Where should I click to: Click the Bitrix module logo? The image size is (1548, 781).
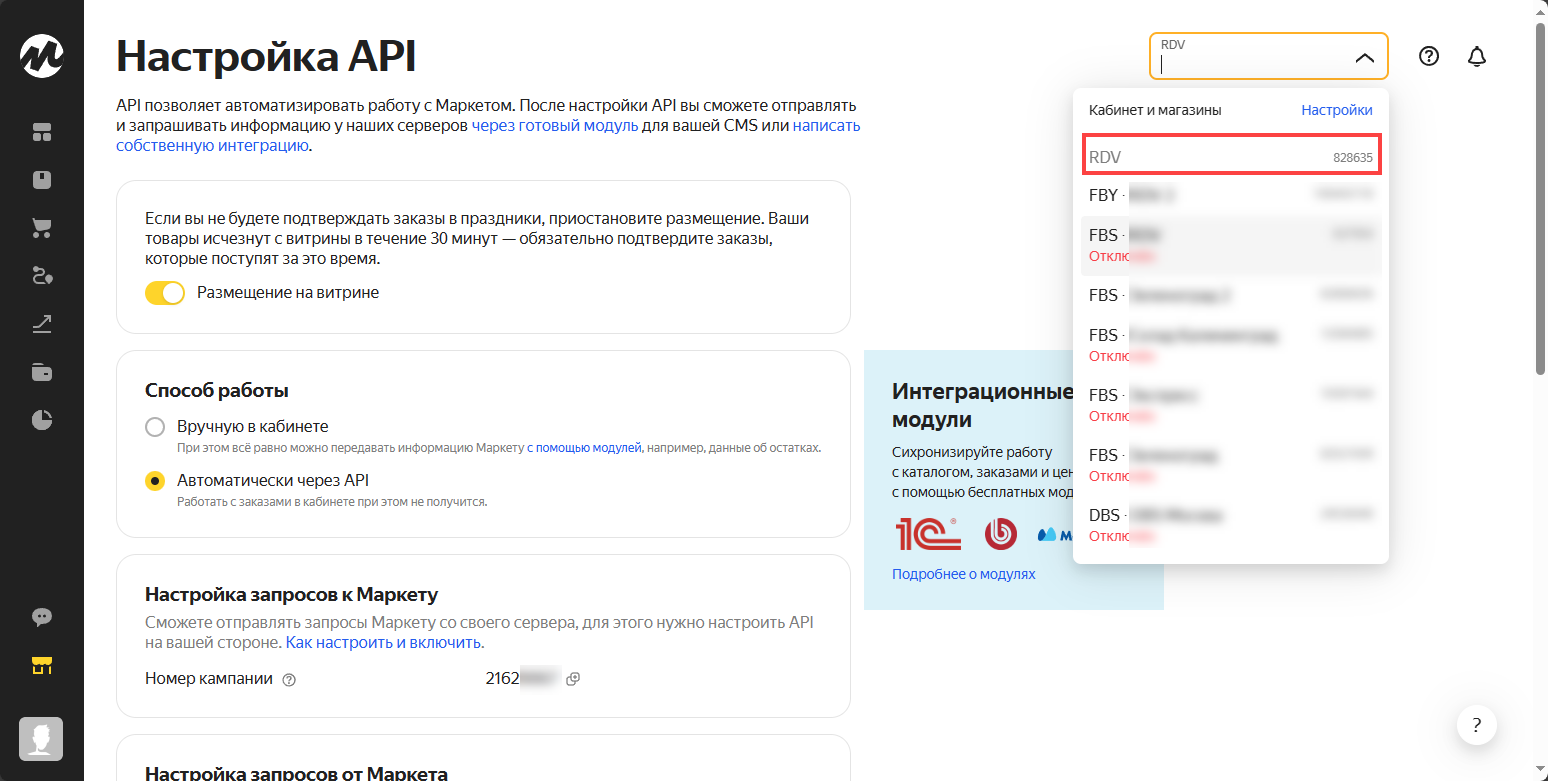tap(1000, 534)
